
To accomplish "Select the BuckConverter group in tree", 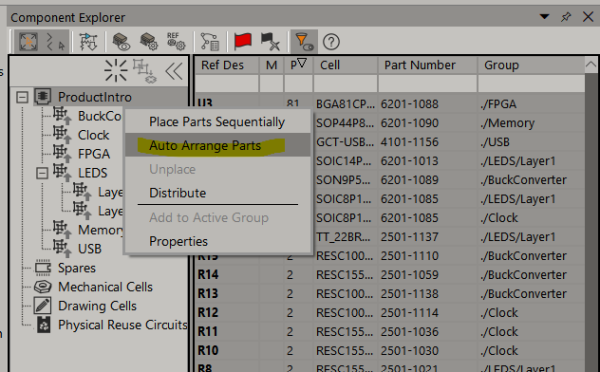I will pos(99,116).
